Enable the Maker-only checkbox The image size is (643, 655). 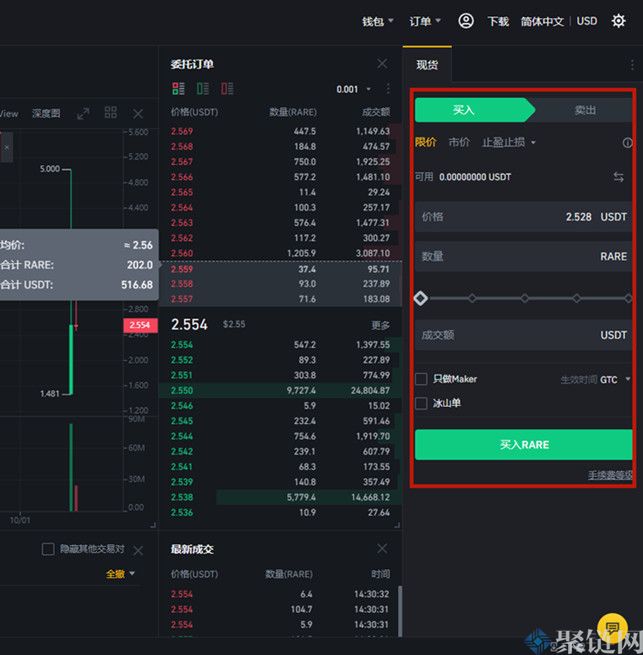(421, 379)
